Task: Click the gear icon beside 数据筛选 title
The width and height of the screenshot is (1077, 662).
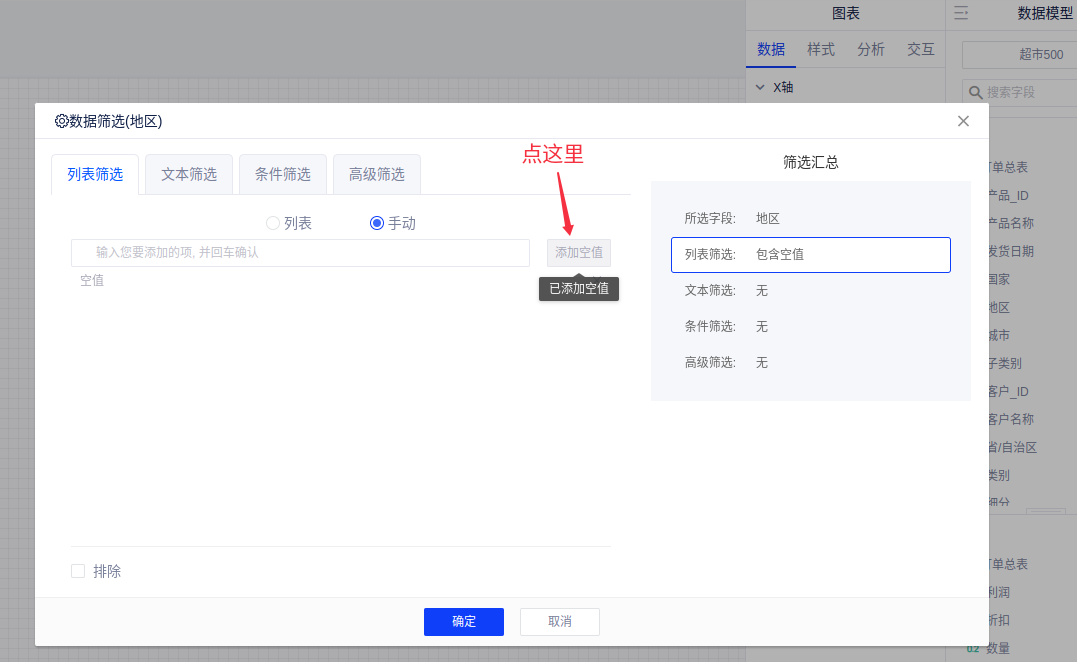Action: click(61, 121)
